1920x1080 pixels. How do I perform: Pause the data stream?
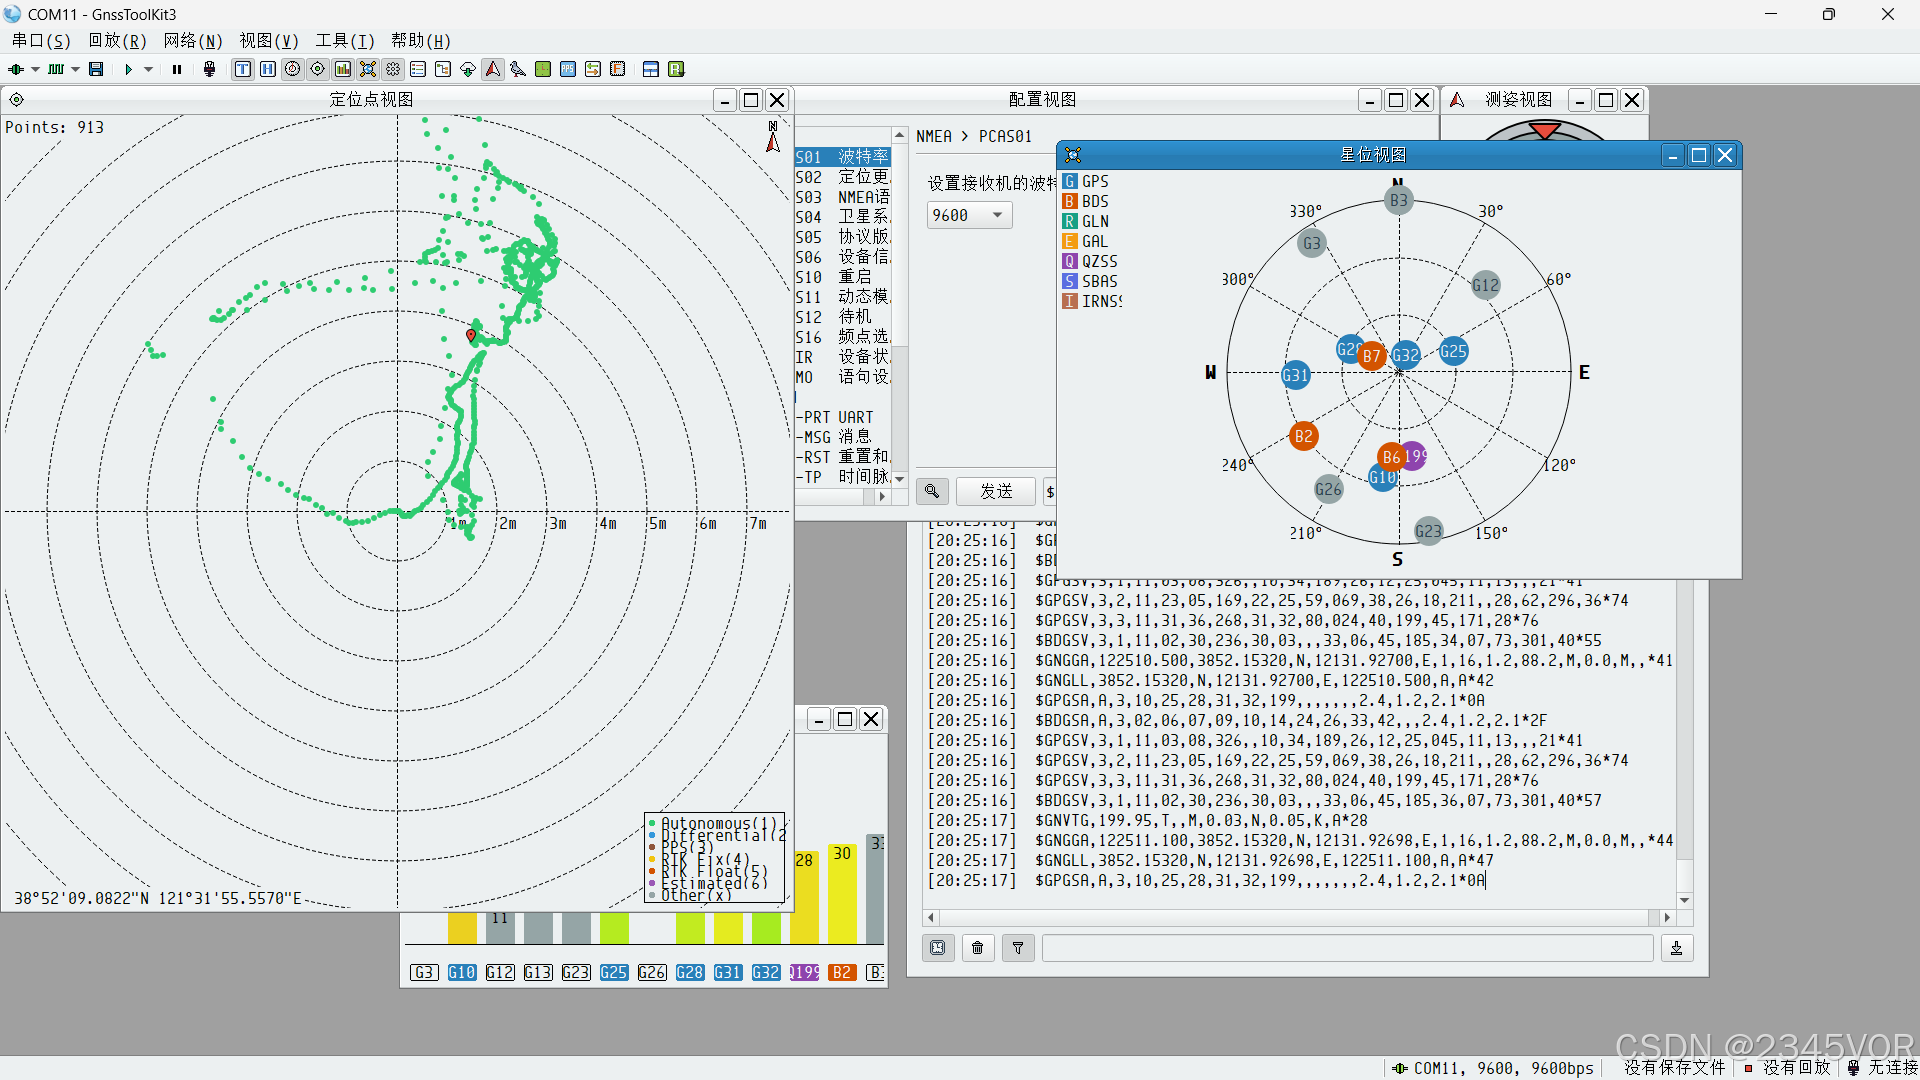tap(177, 69)
